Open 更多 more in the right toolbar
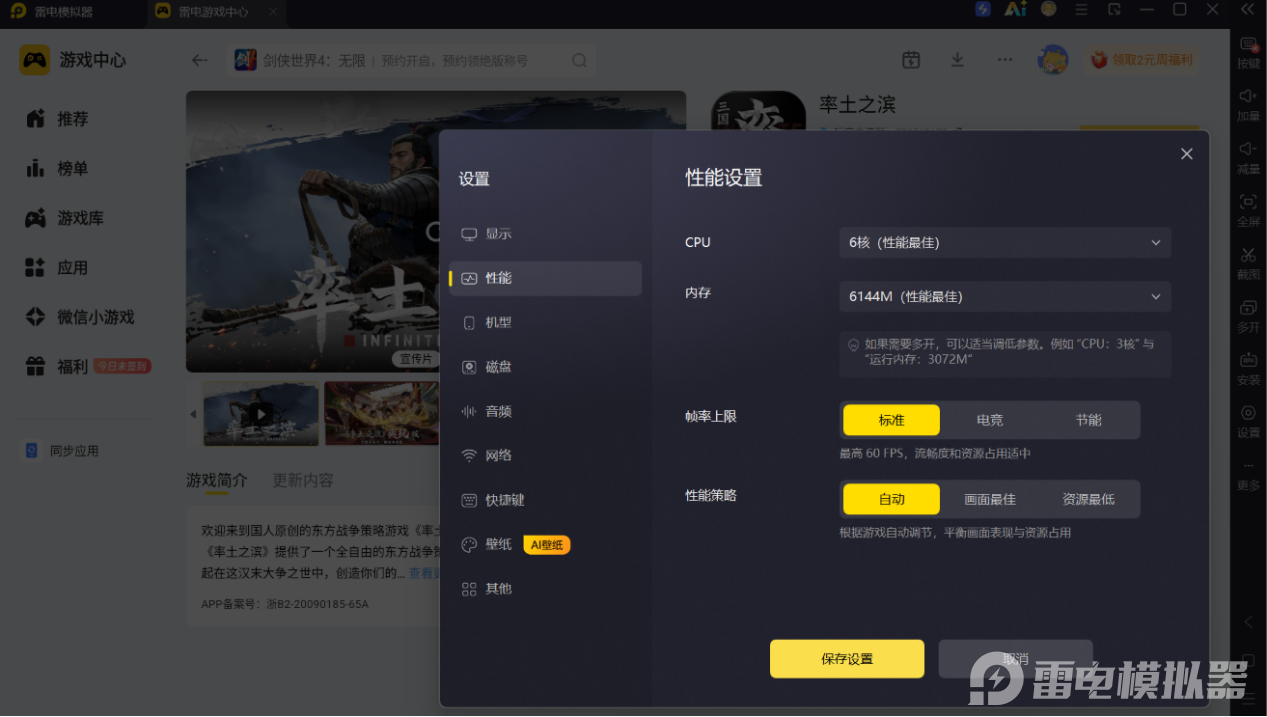 click(1248, 476)
